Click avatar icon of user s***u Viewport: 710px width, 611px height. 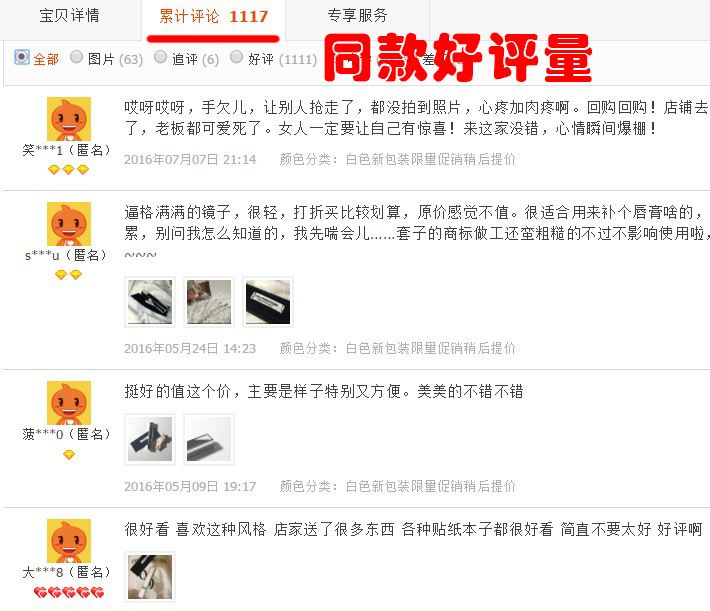pos(69,224)
